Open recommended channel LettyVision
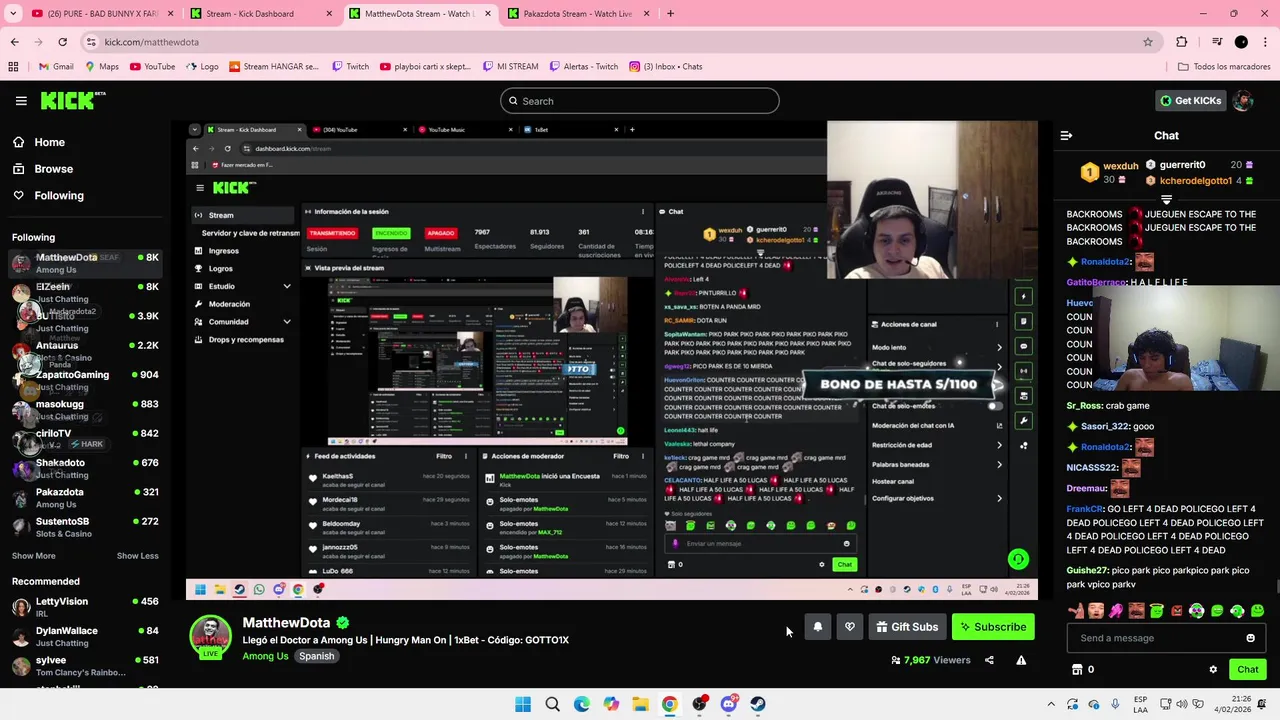The image size is (1280, 720). (x=84, y=607)
